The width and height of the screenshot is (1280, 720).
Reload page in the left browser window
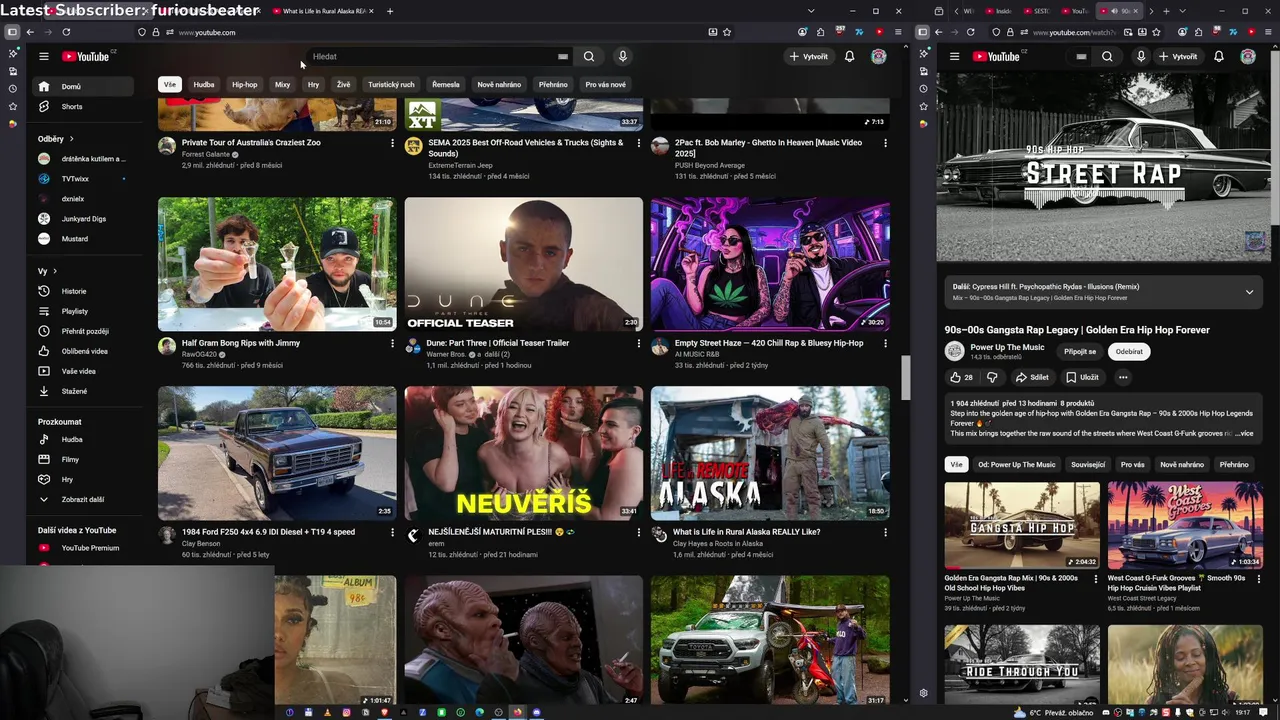(66, 32)
